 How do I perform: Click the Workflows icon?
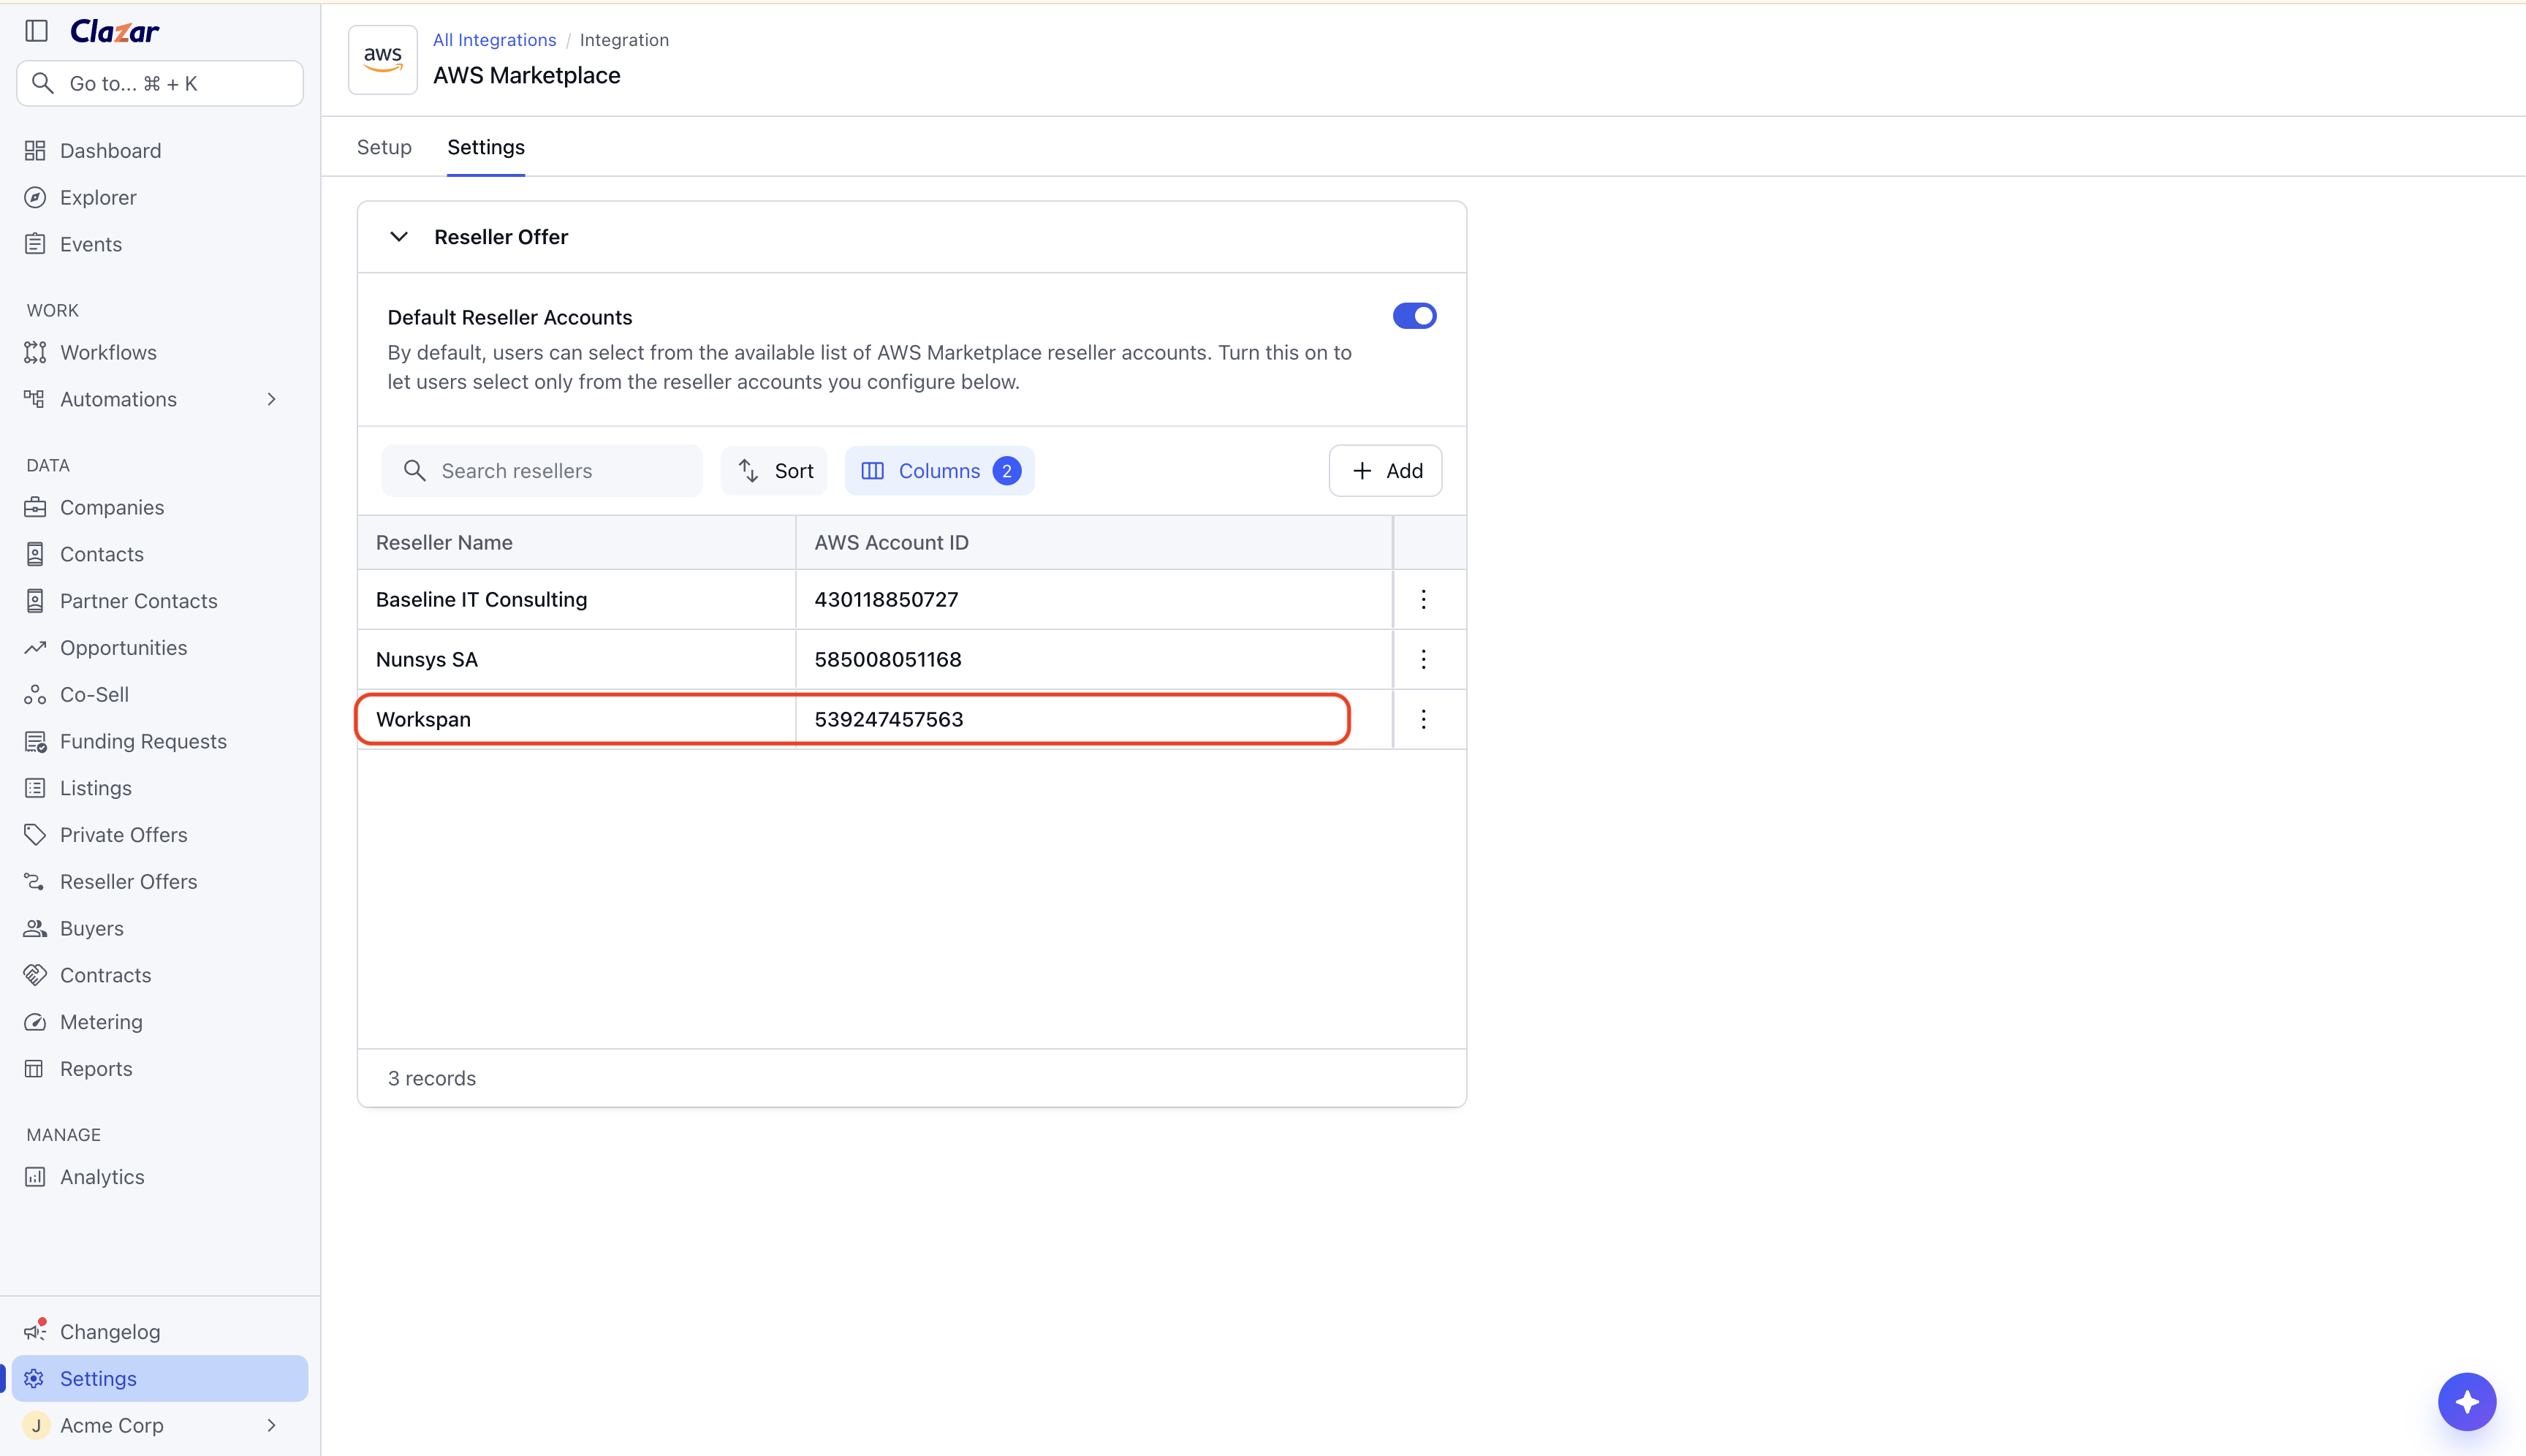click(x=35, y=352)
